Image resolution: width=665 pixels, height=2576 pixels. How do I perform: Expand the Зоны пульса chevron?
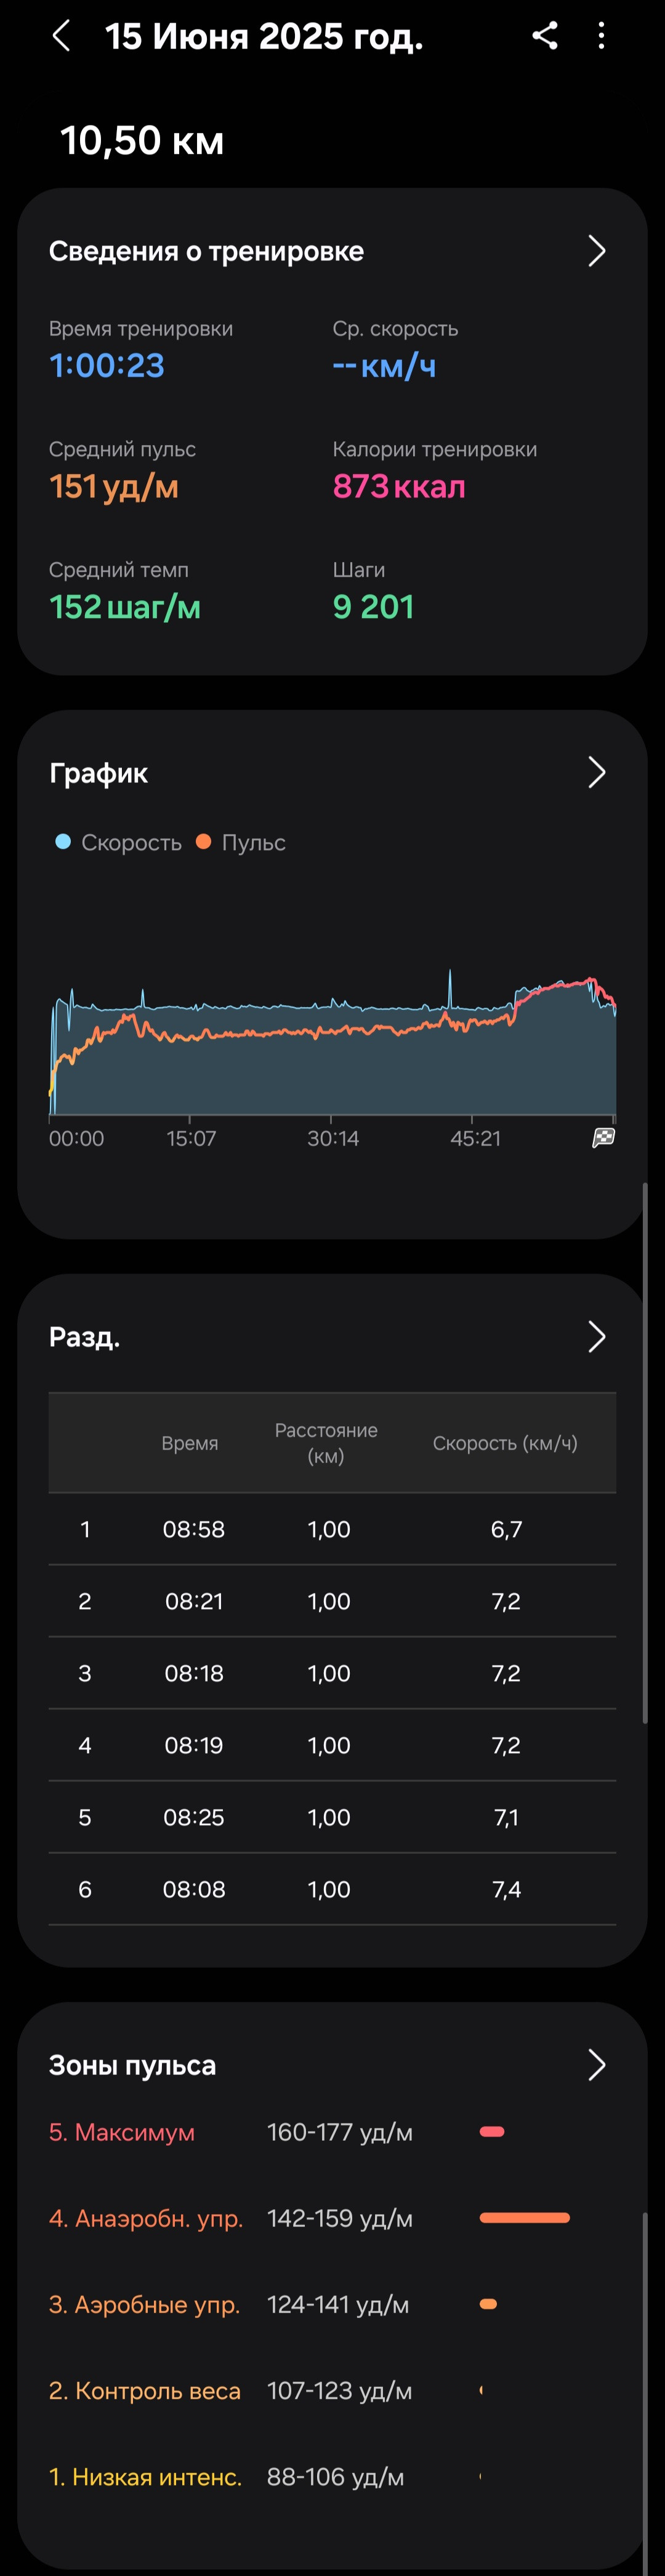597,2065
